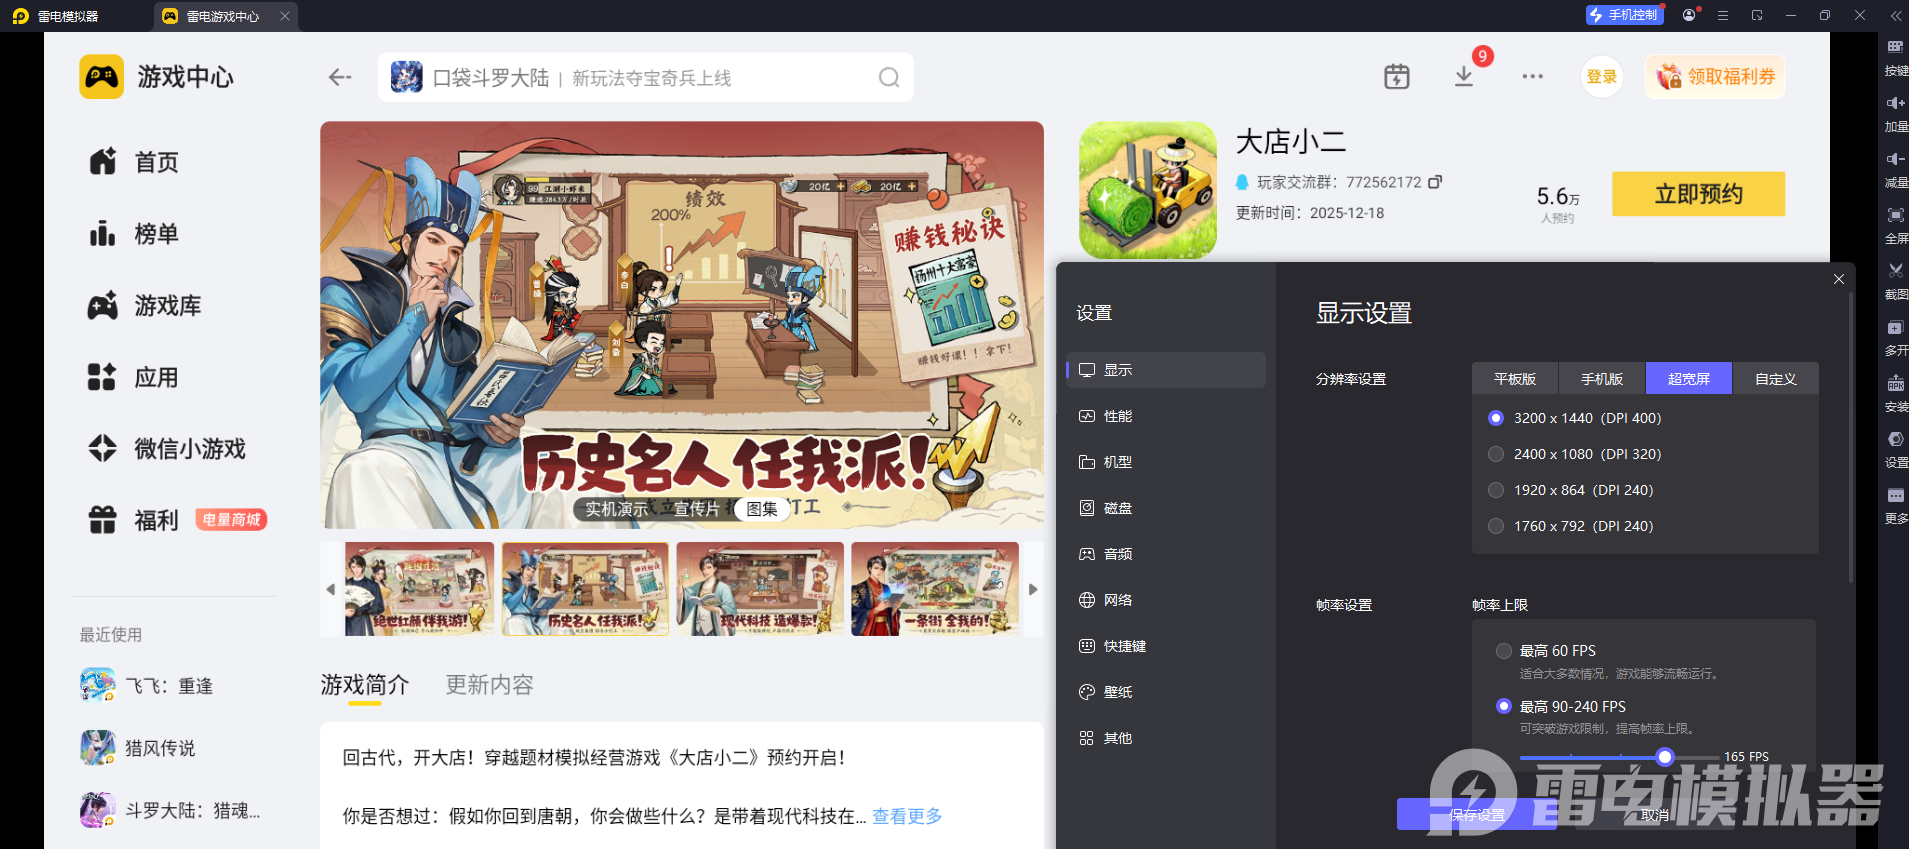Open recently used game 猎风传说
Screen dimensions: 1909x849
(138, 748)
